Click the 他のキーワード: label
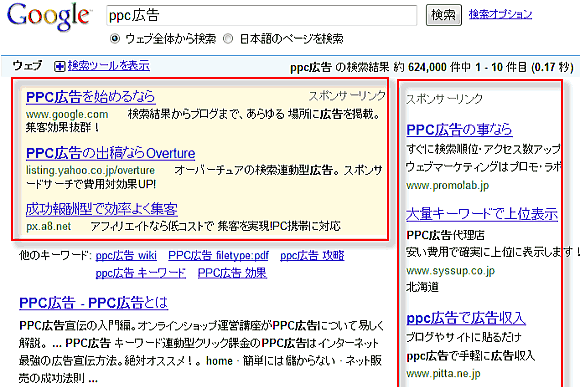This screenshot has width=580, height=387. [x=55, y=255]
